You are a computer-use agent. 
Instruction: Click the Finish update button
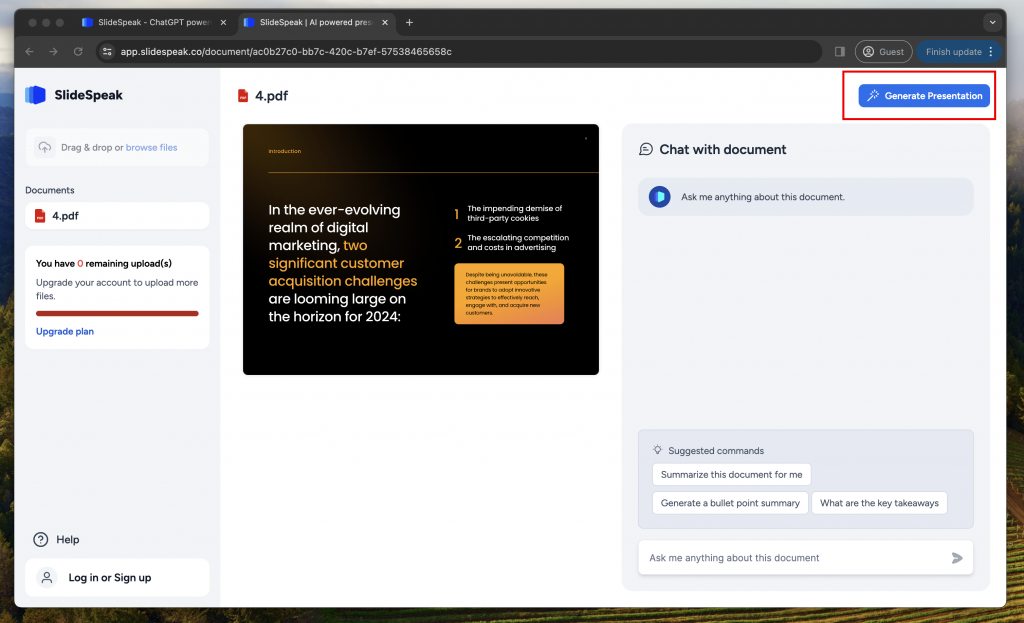(953, 52)
